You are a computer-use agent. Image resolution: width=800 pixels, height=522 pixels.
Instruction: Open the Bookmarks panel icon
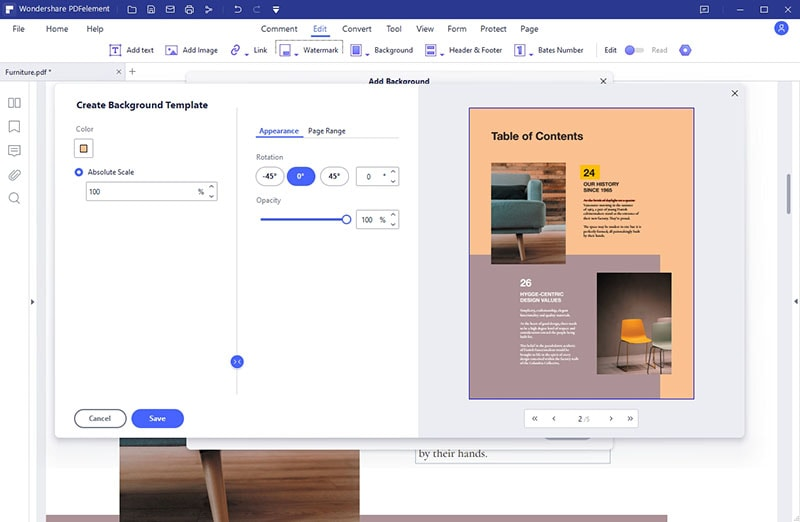click(x=14, y=127)
